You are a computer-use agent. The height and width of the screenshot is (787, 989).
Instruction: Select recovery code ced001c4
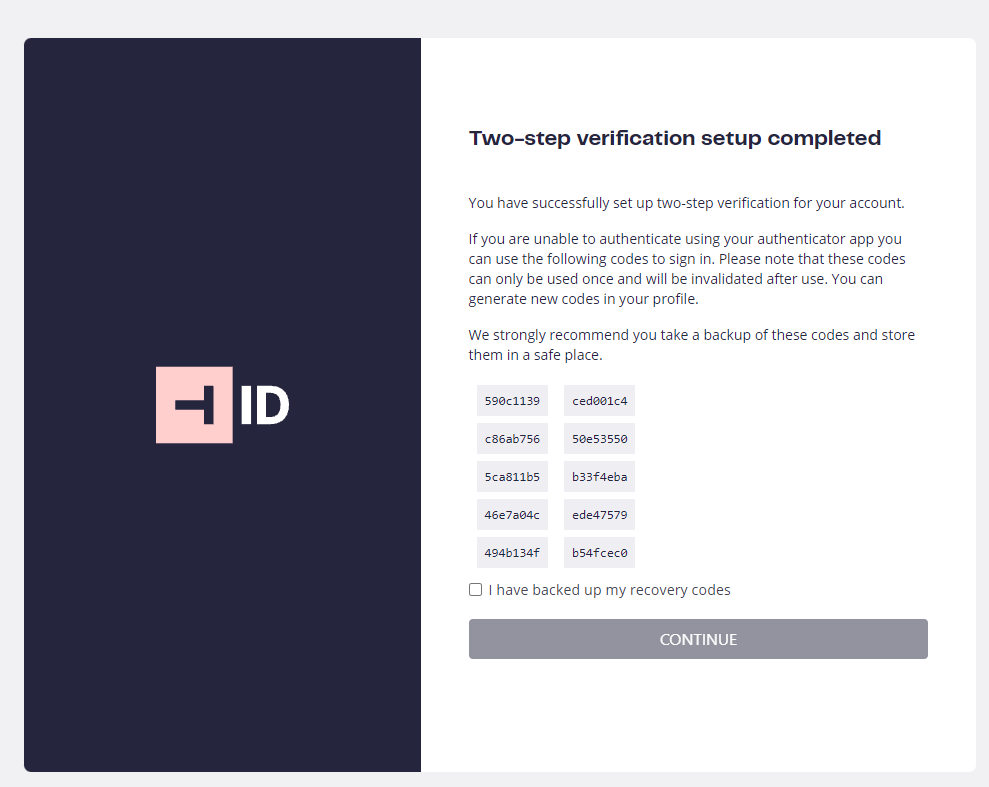click(599, 401)
